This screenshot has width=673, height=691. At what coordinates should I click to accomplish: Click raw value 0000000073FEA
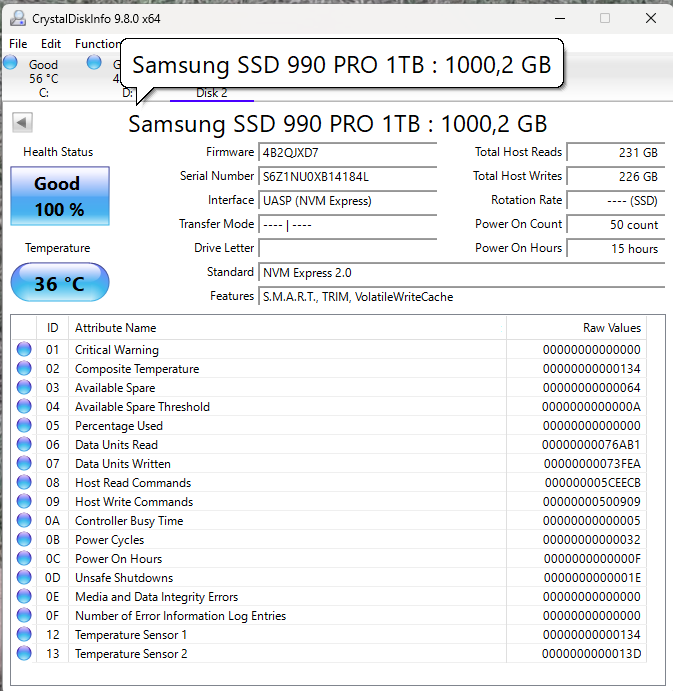tap(592, 464)
